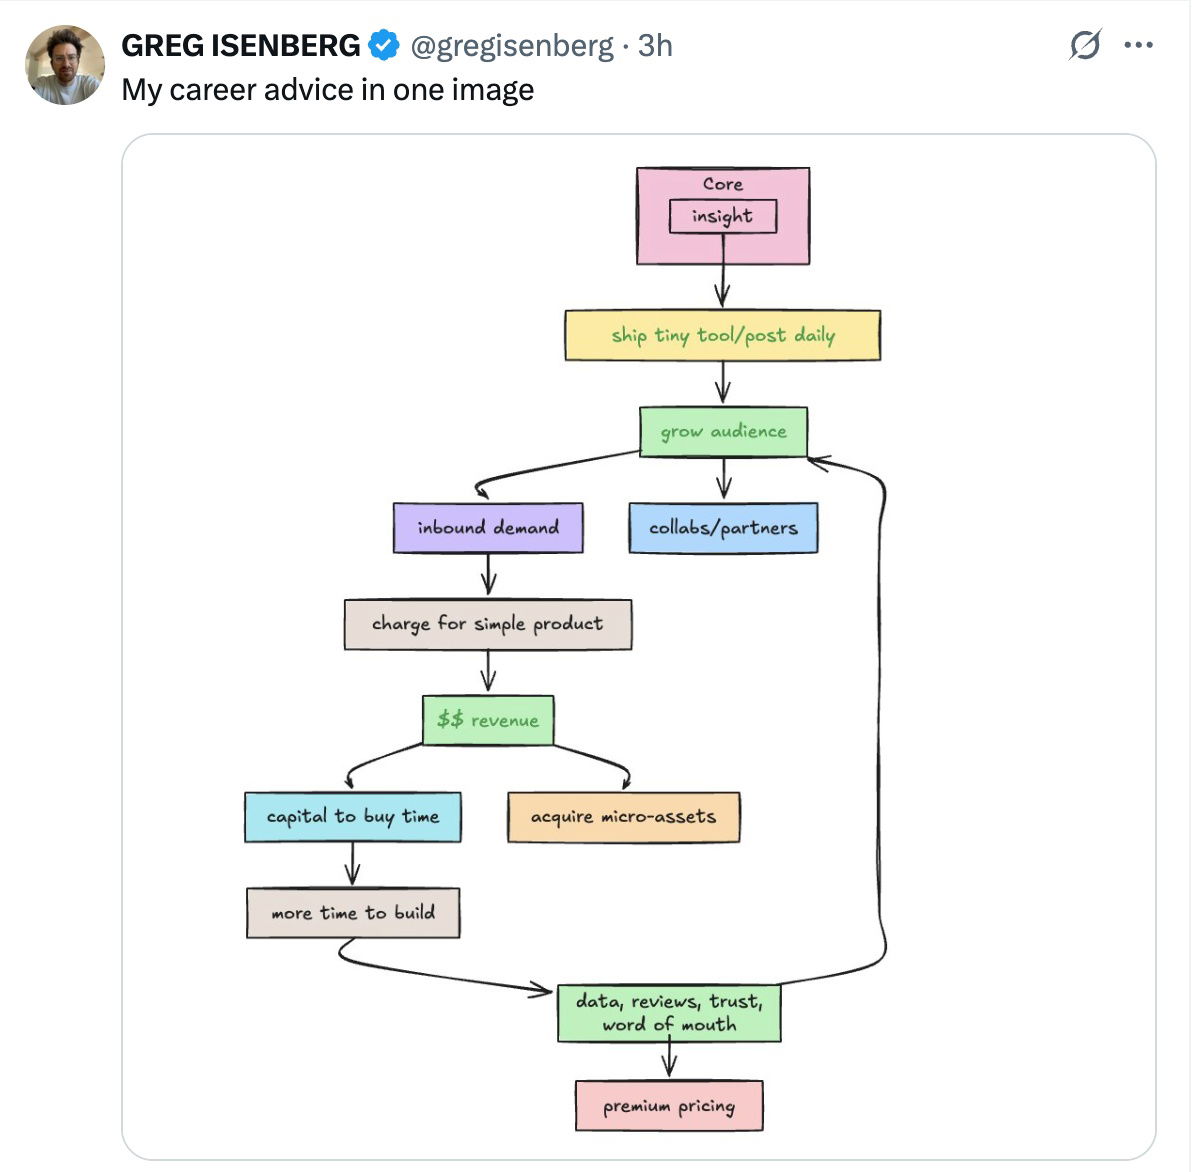Viewport: 1192px width, 1172px height.
Task: Open Greg Isenberg's profile picture
Action: (65, 65)
